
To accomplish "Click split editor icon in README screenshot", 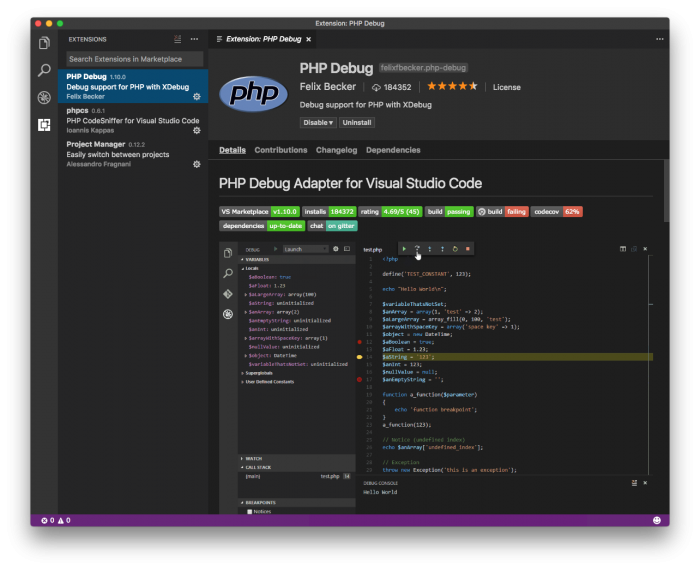I will (x=623, y=249).
